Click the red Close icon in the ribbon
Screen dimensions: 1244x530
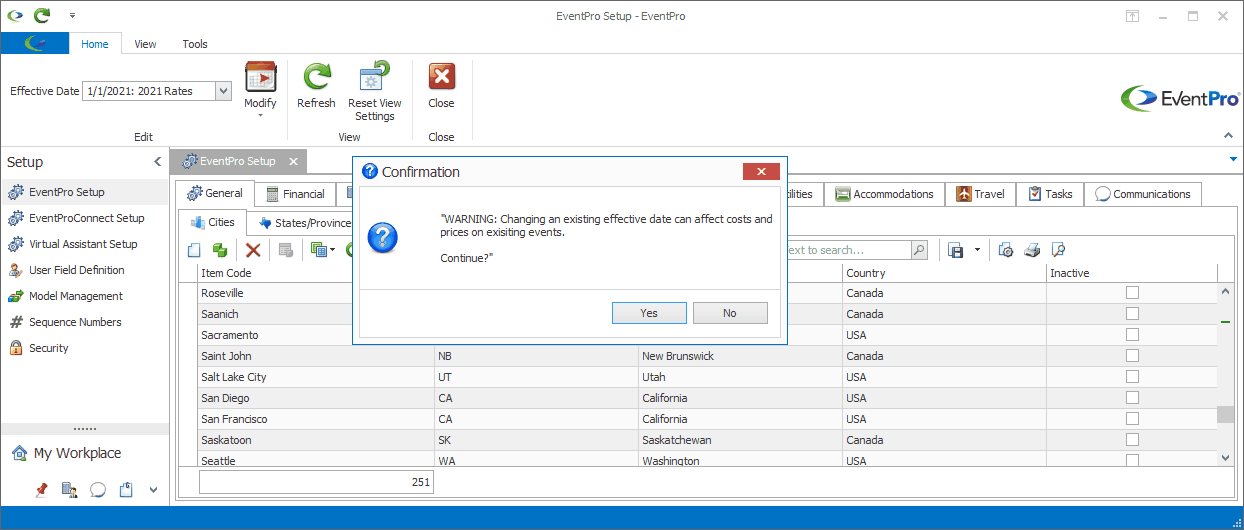coord(441,77)
